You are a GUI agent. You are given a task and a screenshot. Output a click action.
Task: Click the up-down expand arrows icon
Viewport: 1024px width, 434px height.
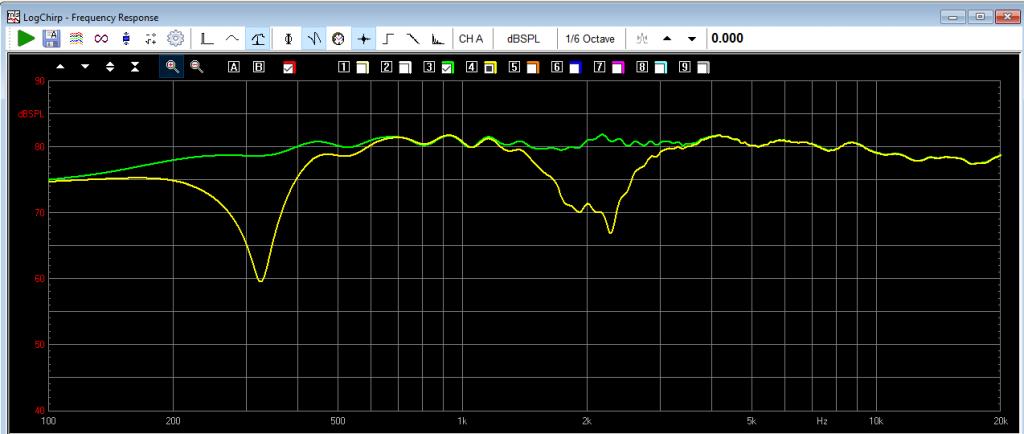[110, 67]
